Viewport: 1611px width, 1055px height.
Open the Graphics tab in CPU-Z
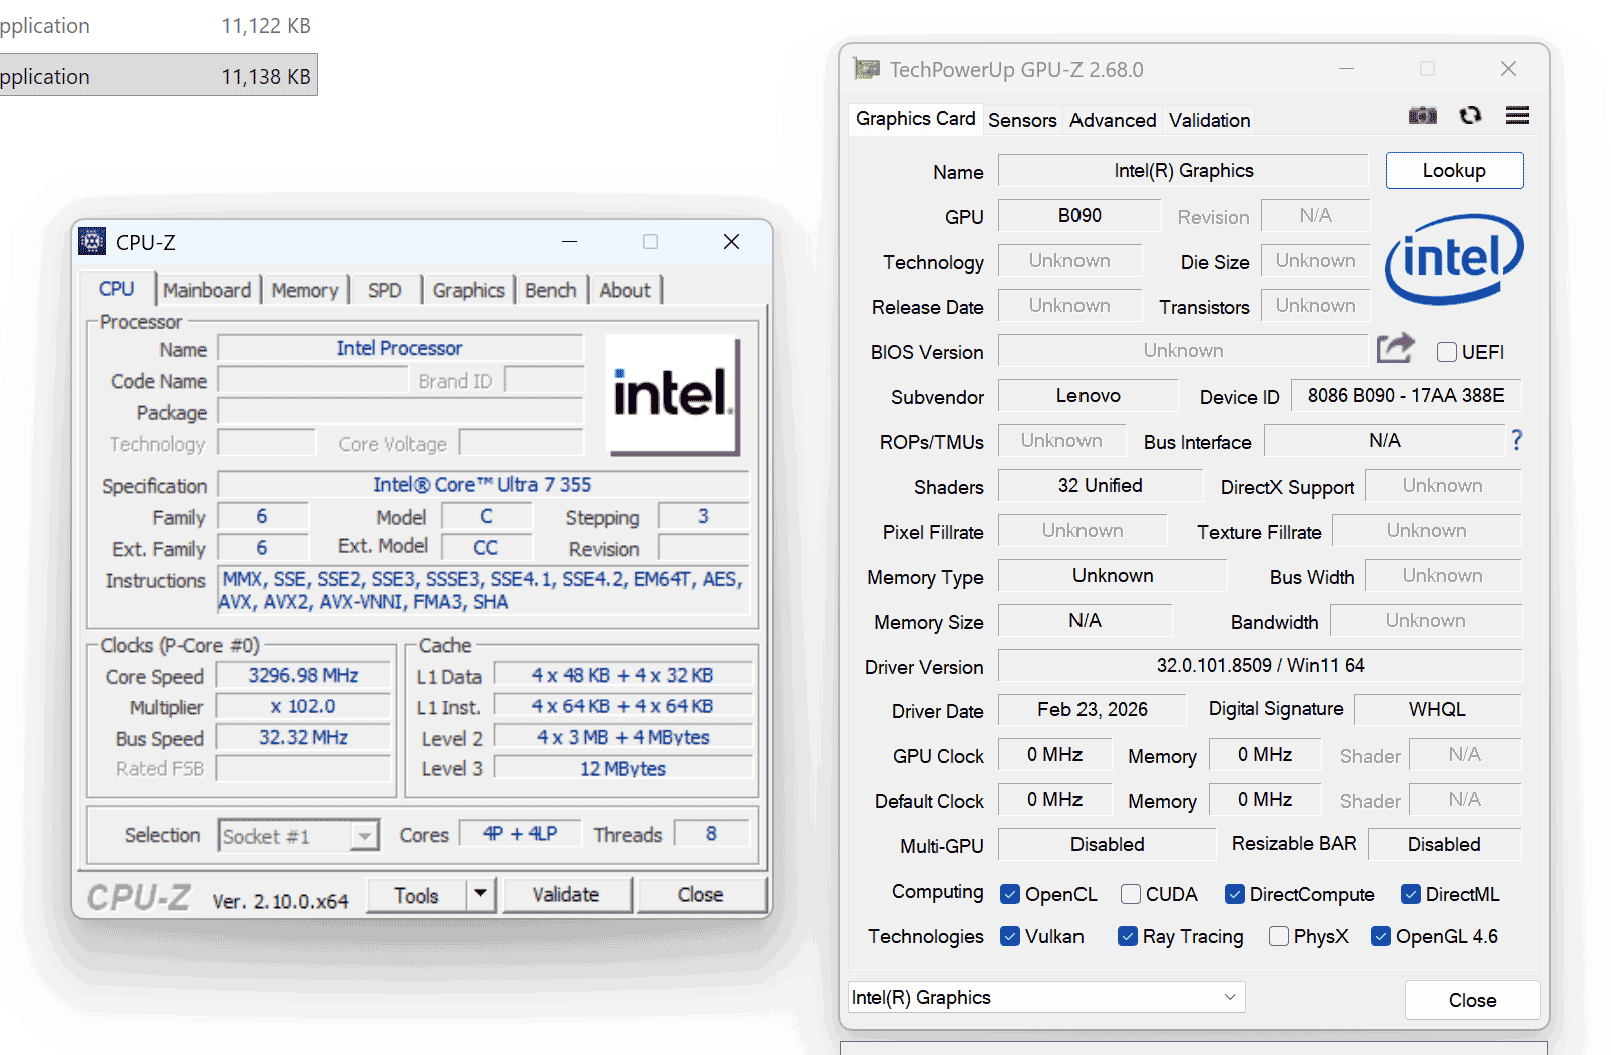[469, 290]
